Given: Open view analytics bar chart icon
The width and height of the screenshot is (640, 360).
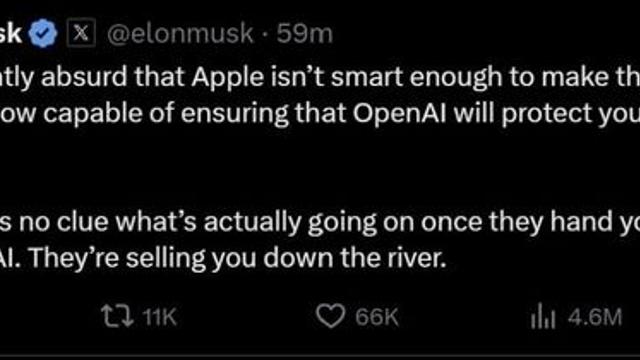Looking at the screenshot, I should point(543,316).
